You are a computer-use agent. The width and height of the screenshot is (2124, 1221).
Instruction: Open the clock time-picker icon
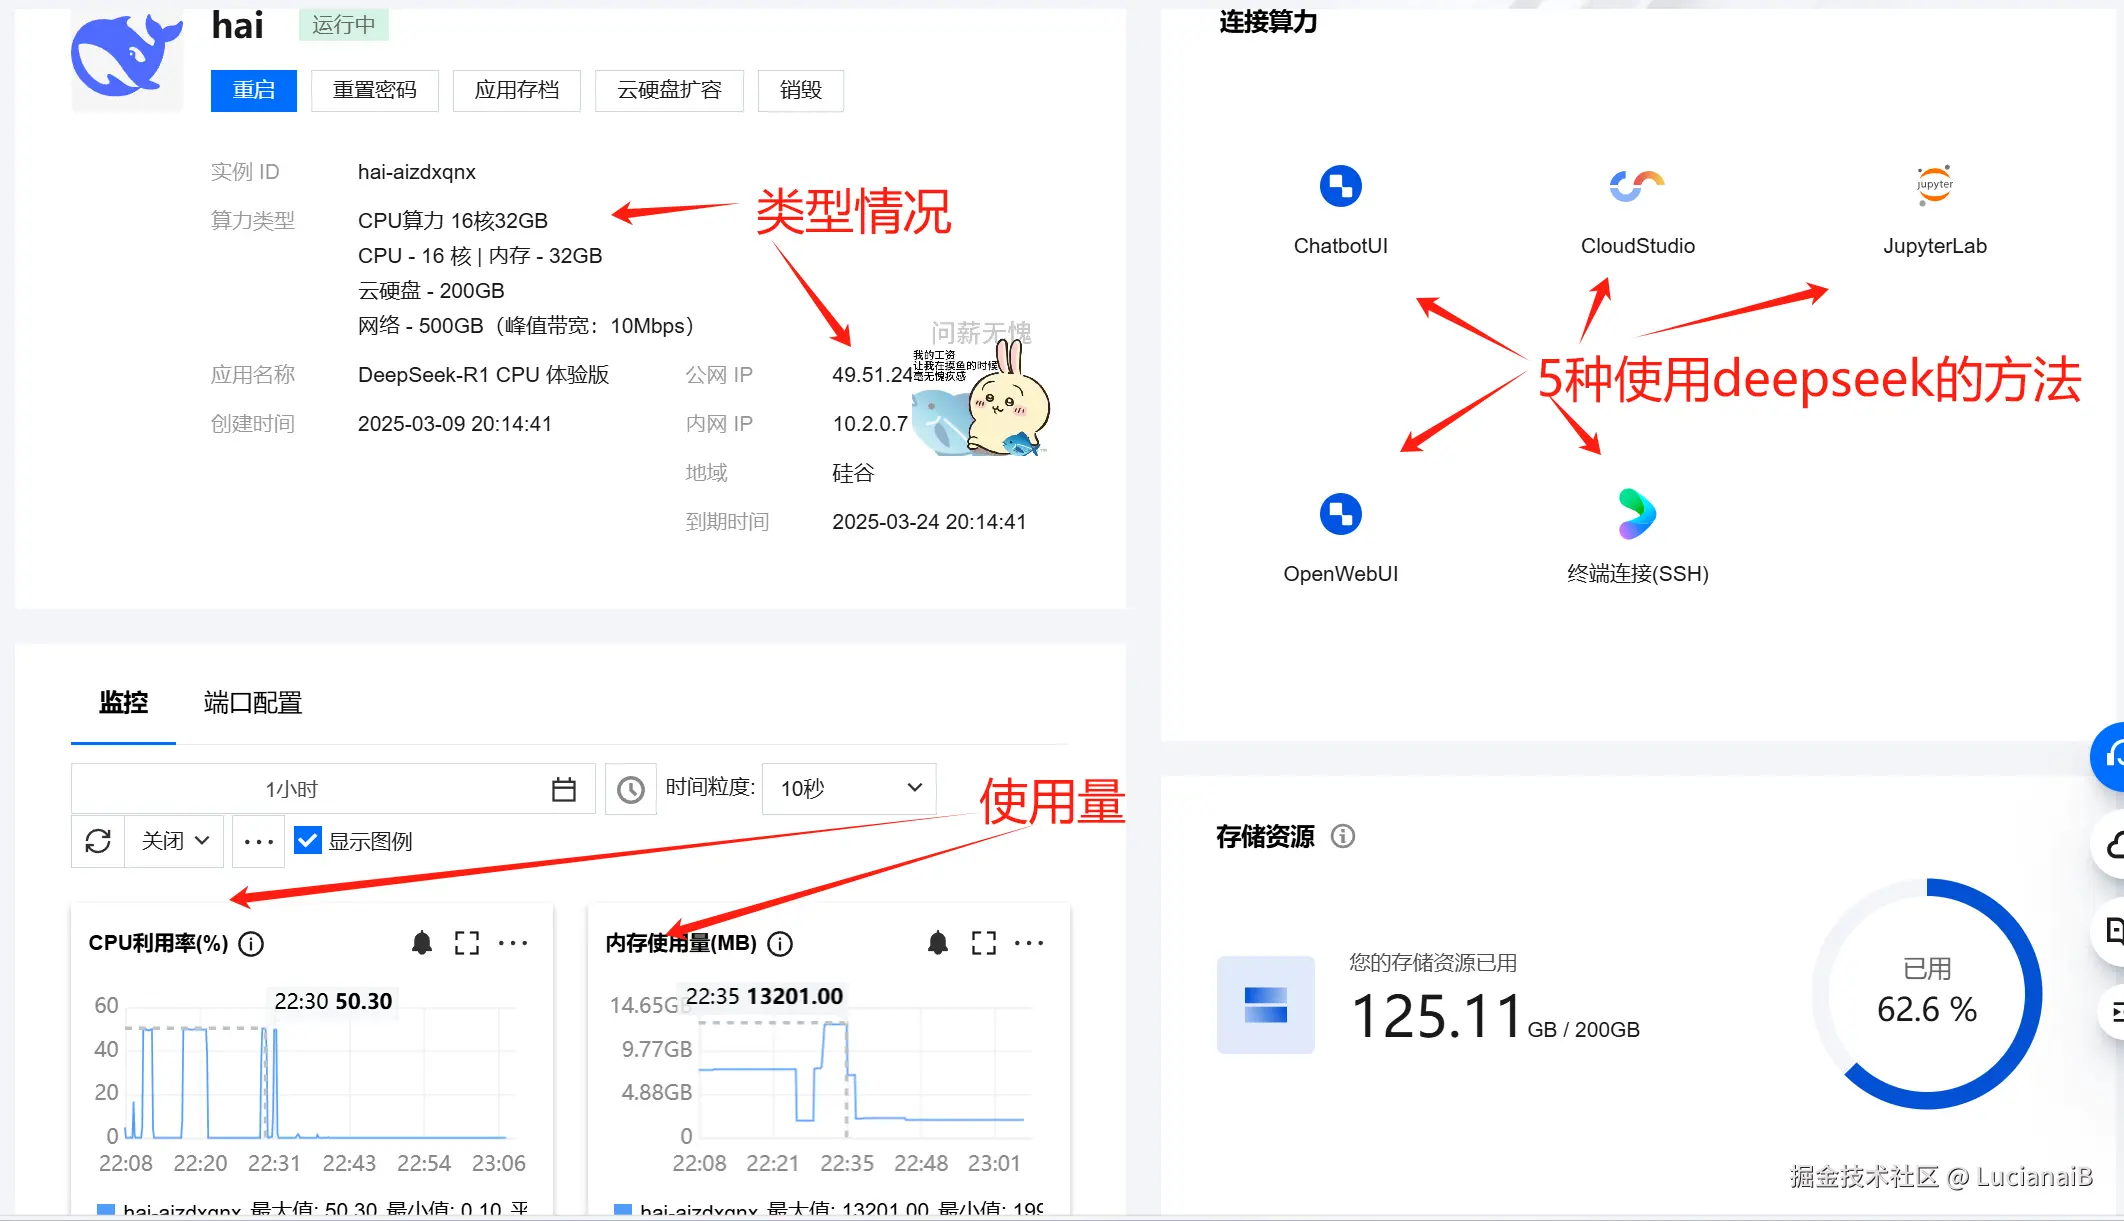pyautogui.click(x=630, y=790)
